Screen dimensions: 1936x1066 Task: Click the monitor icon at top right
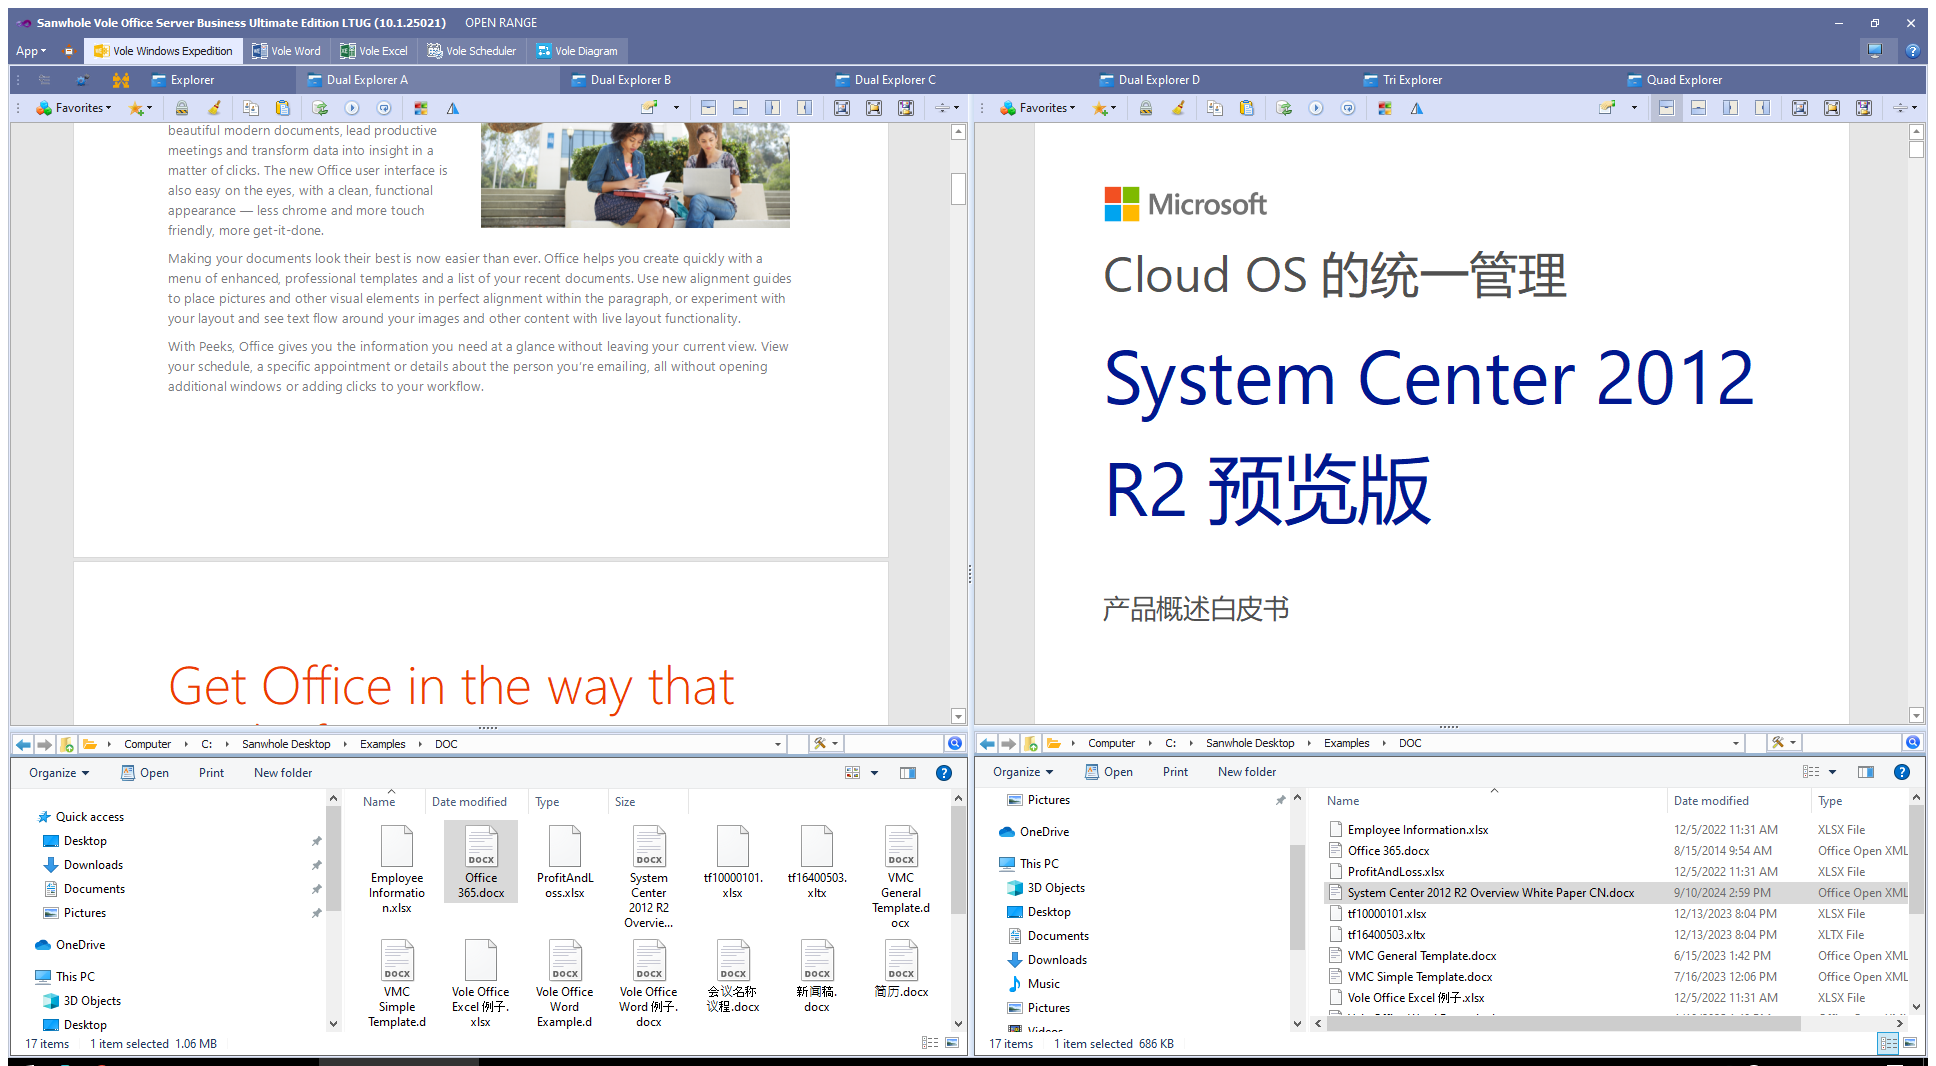pos(1875,51)
